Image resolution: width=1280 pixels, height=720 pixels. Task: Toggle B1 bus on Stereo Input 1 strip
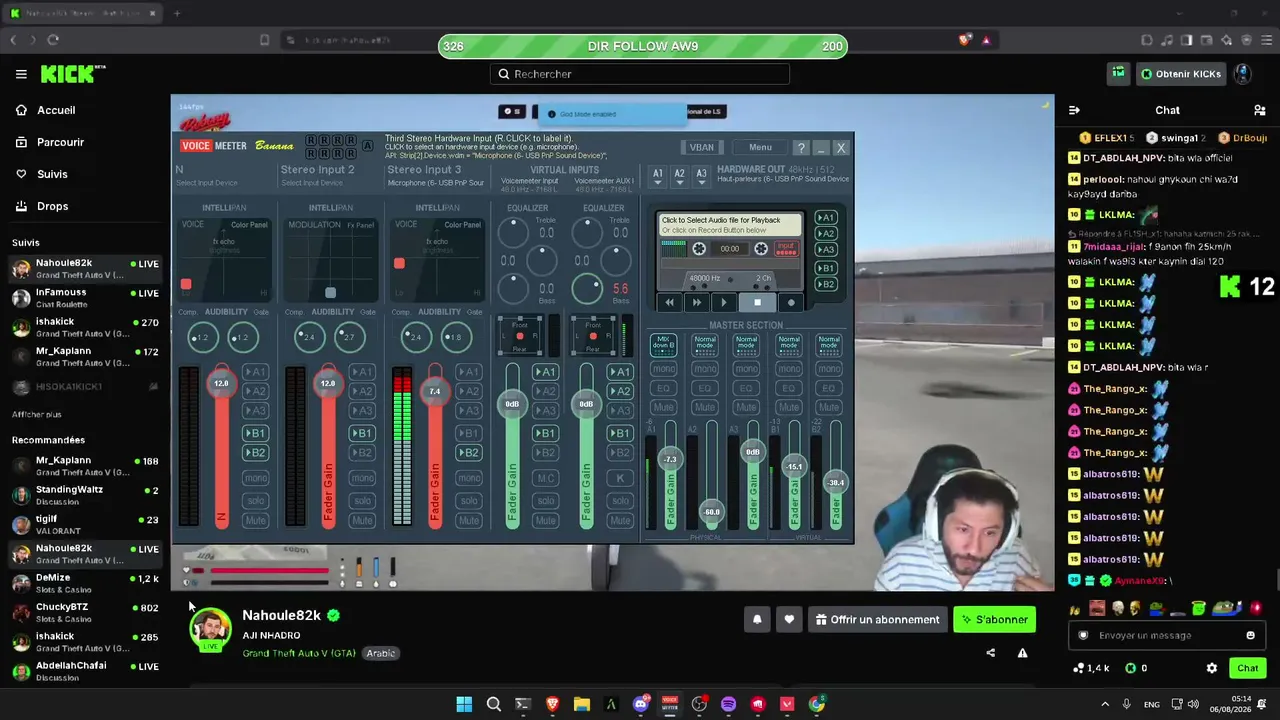point(255,433)
